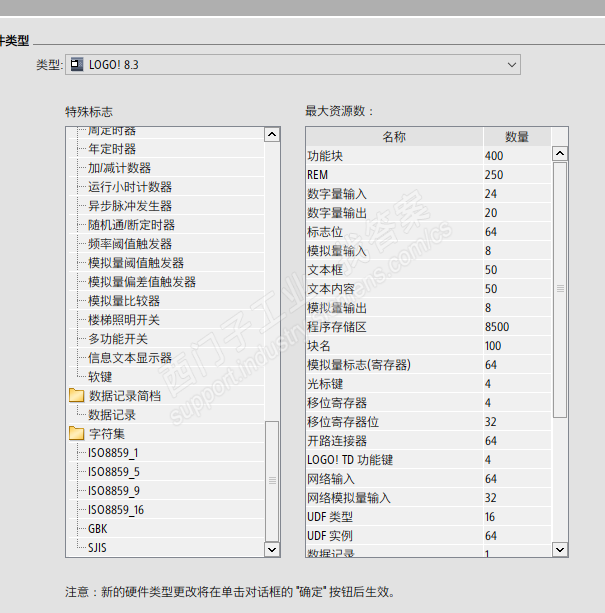The height and width of the screenshot is (613, 605).
Task: Select the 网络输入 row
Action: (428, 479)
